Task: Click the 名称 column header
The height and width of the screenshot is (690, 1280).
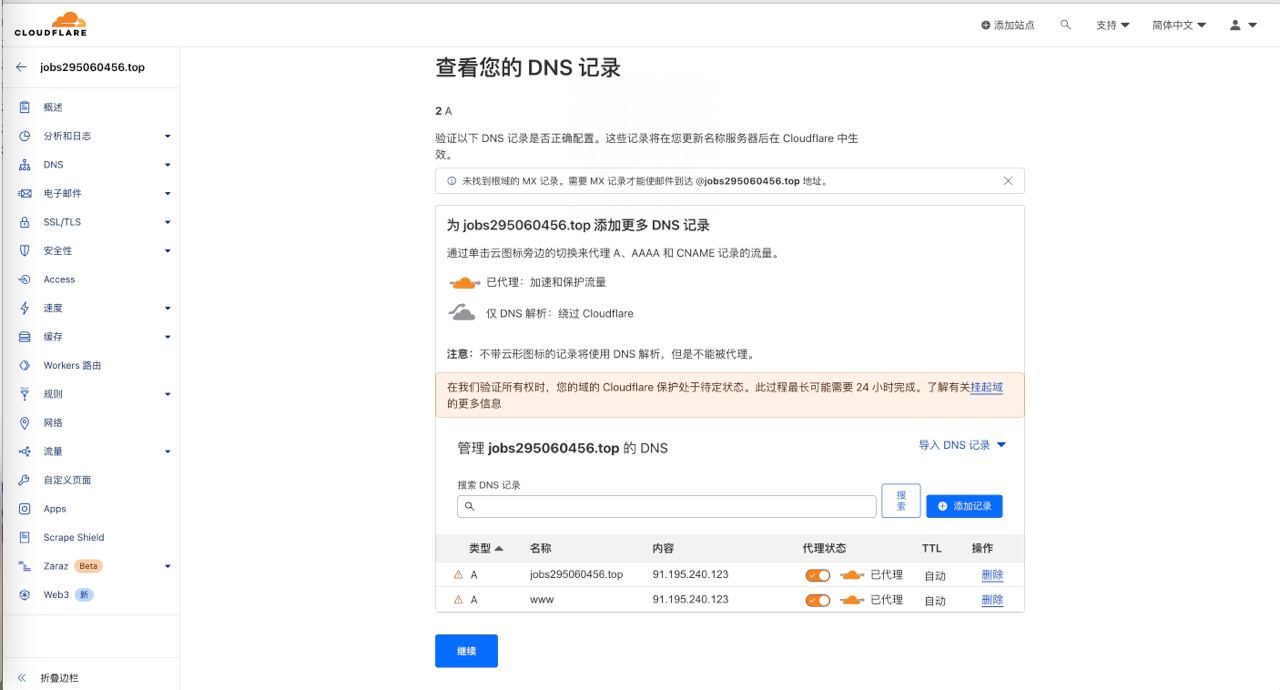Action: [x=541, y=548]
